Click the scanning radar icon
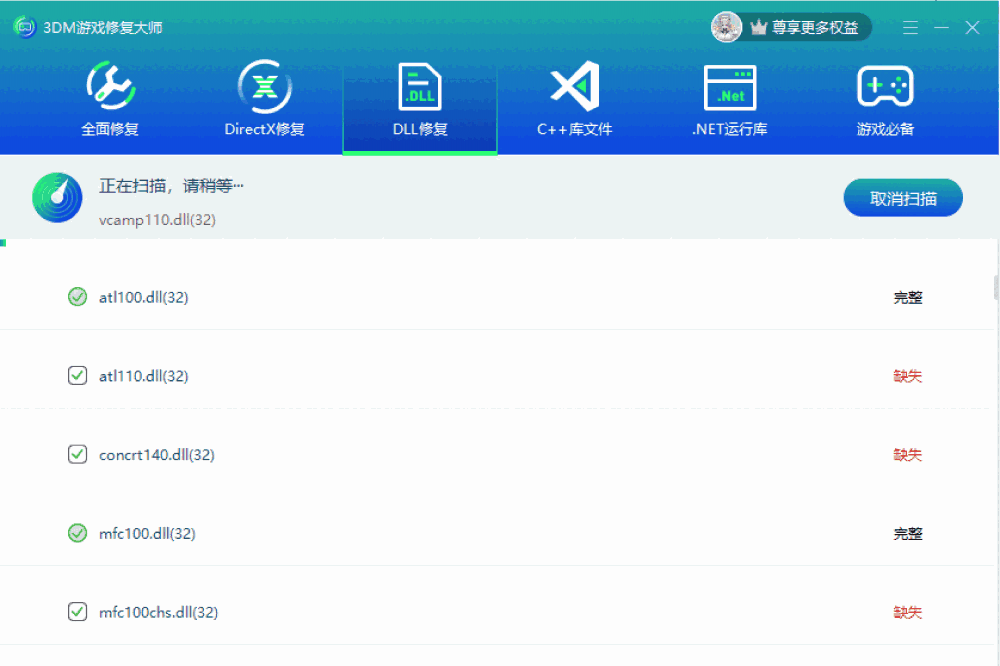The width and height of the screenshot is (1000, 666). (57, 197)
